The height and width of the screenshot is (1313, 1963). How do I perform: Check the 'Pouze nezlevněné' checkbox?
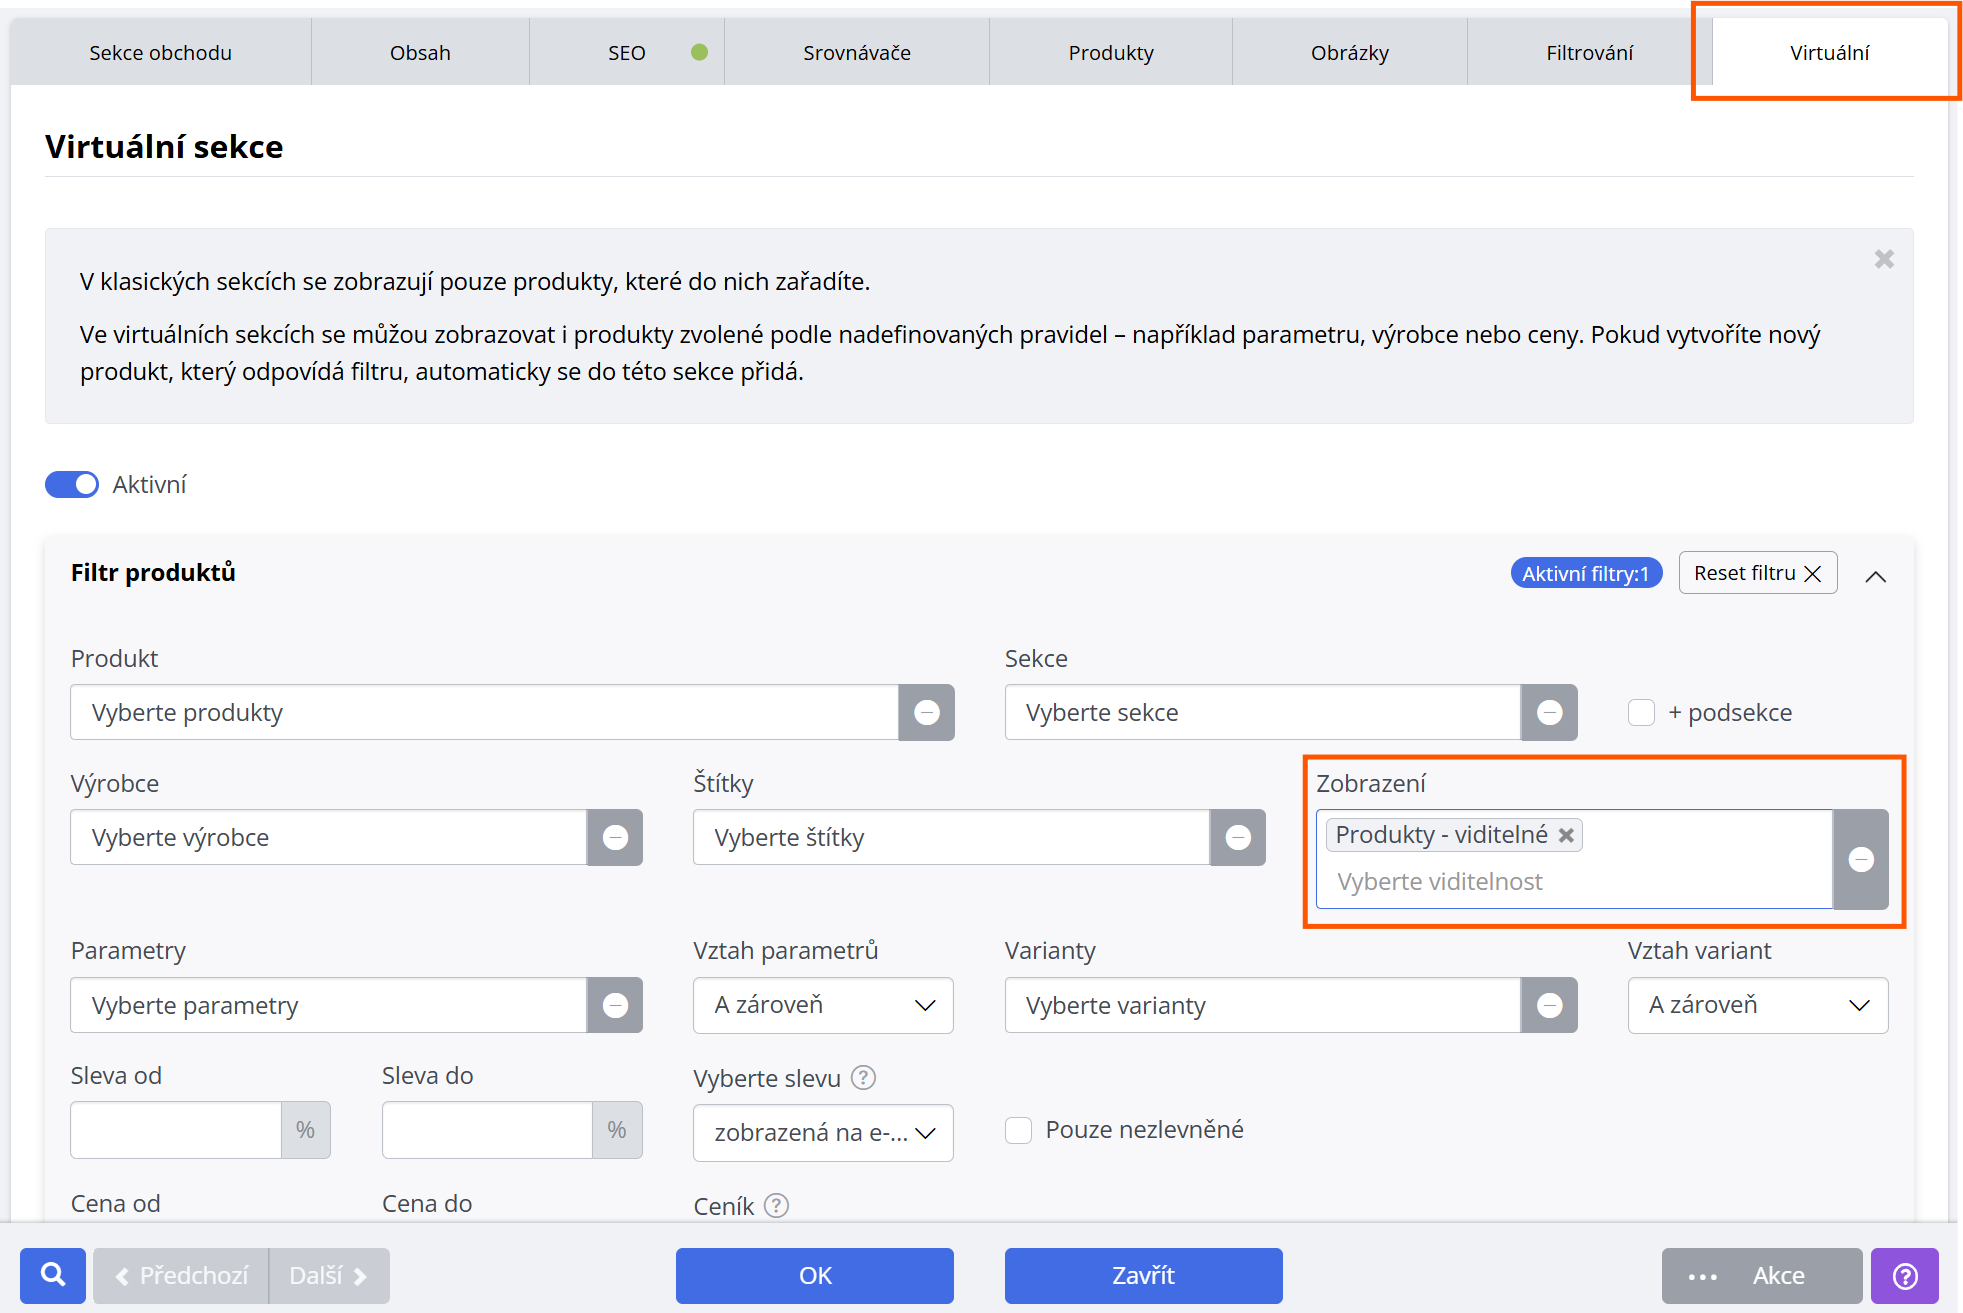point(1018,1130)
